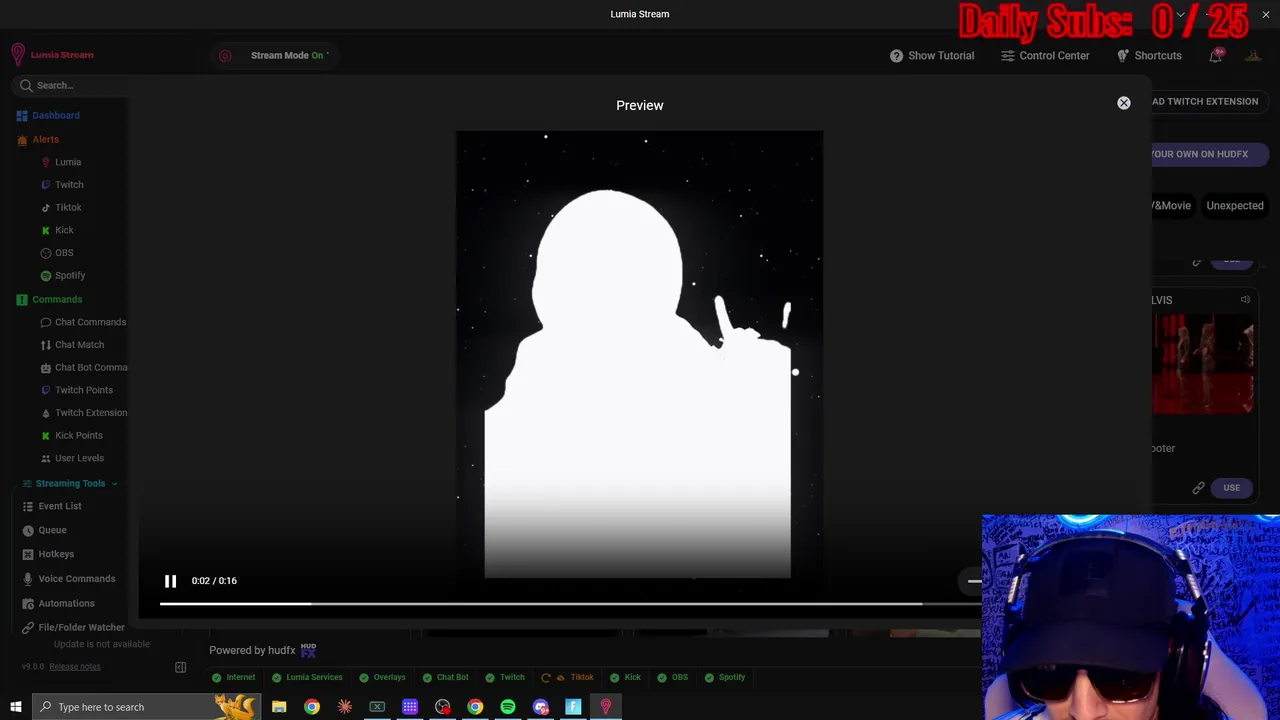1280x720 pixels.
Task: Click OBS status indicator
Action: pos(672,678)
